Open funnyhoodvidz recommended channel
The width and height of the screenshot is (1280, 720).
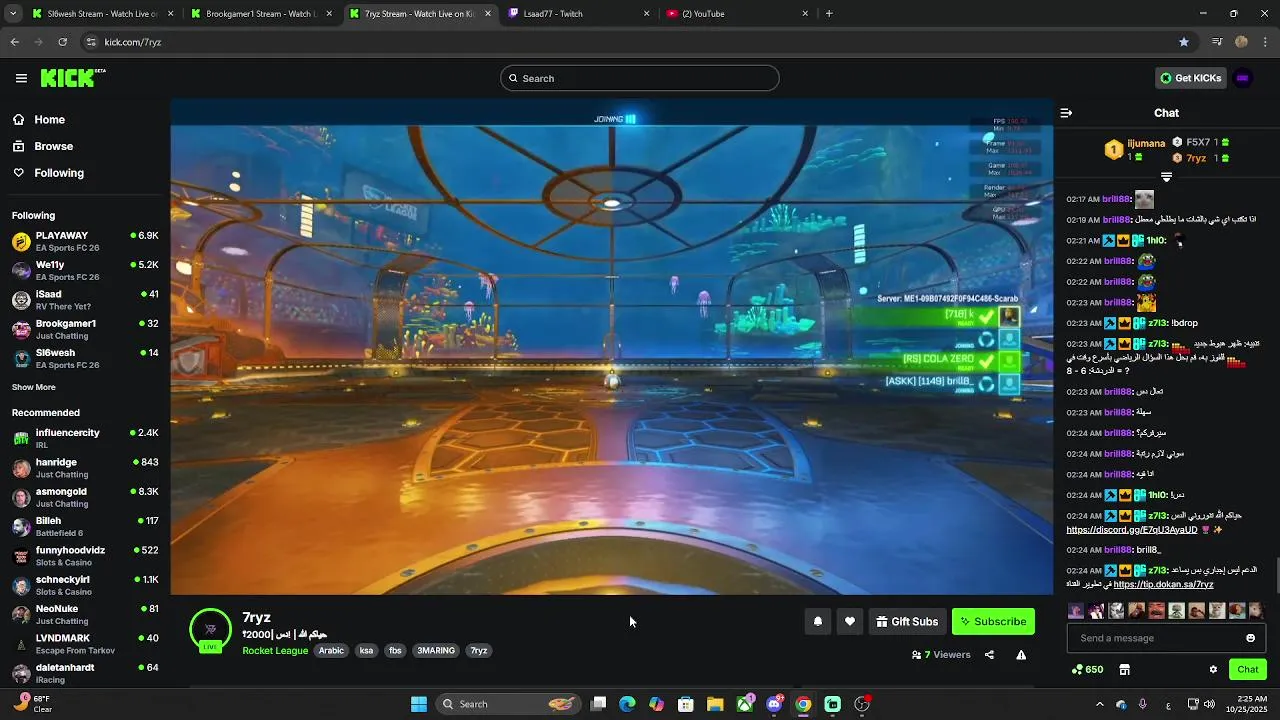point(85,556)
